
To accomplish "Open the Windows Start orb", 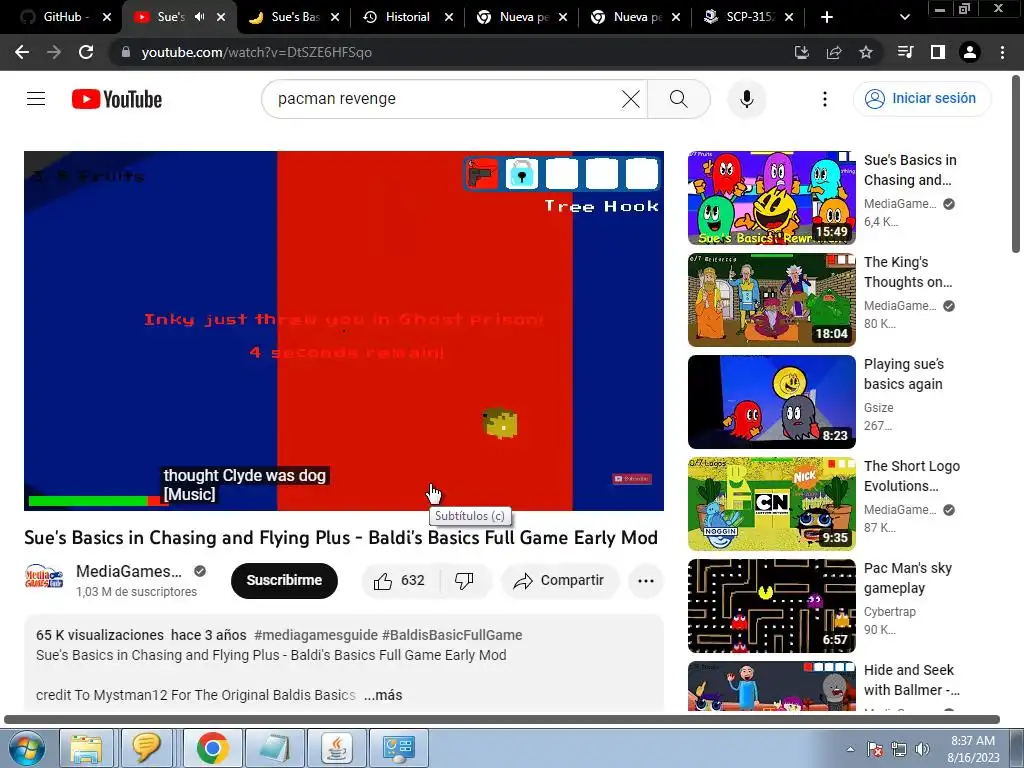I will pos(27,748).
